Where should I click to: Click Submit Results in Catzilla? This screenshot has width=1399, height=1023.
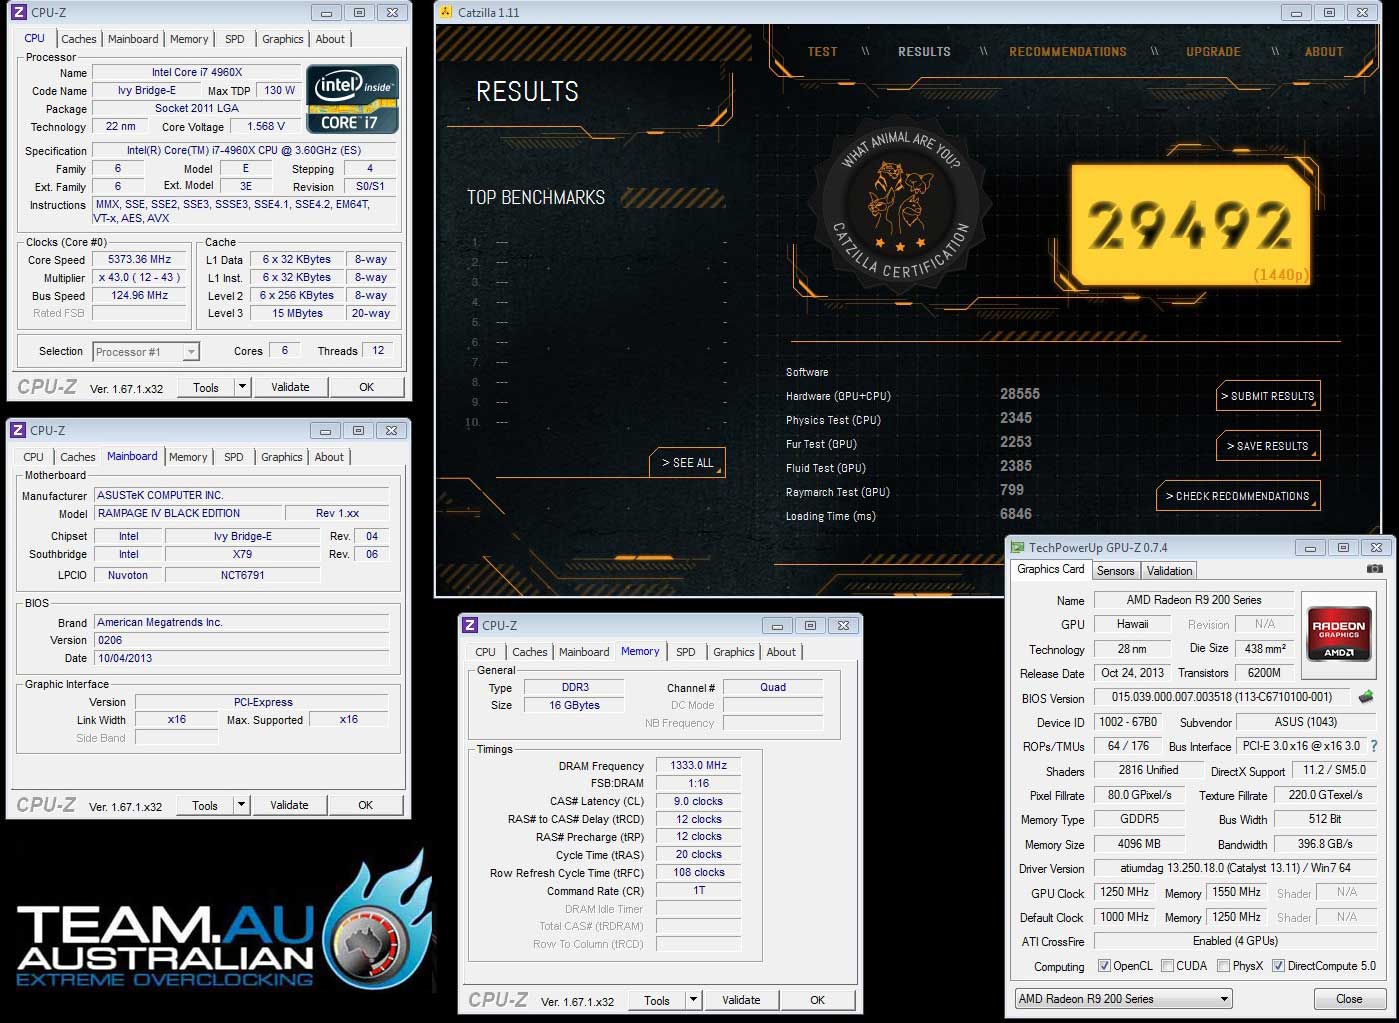[1268, 396]
